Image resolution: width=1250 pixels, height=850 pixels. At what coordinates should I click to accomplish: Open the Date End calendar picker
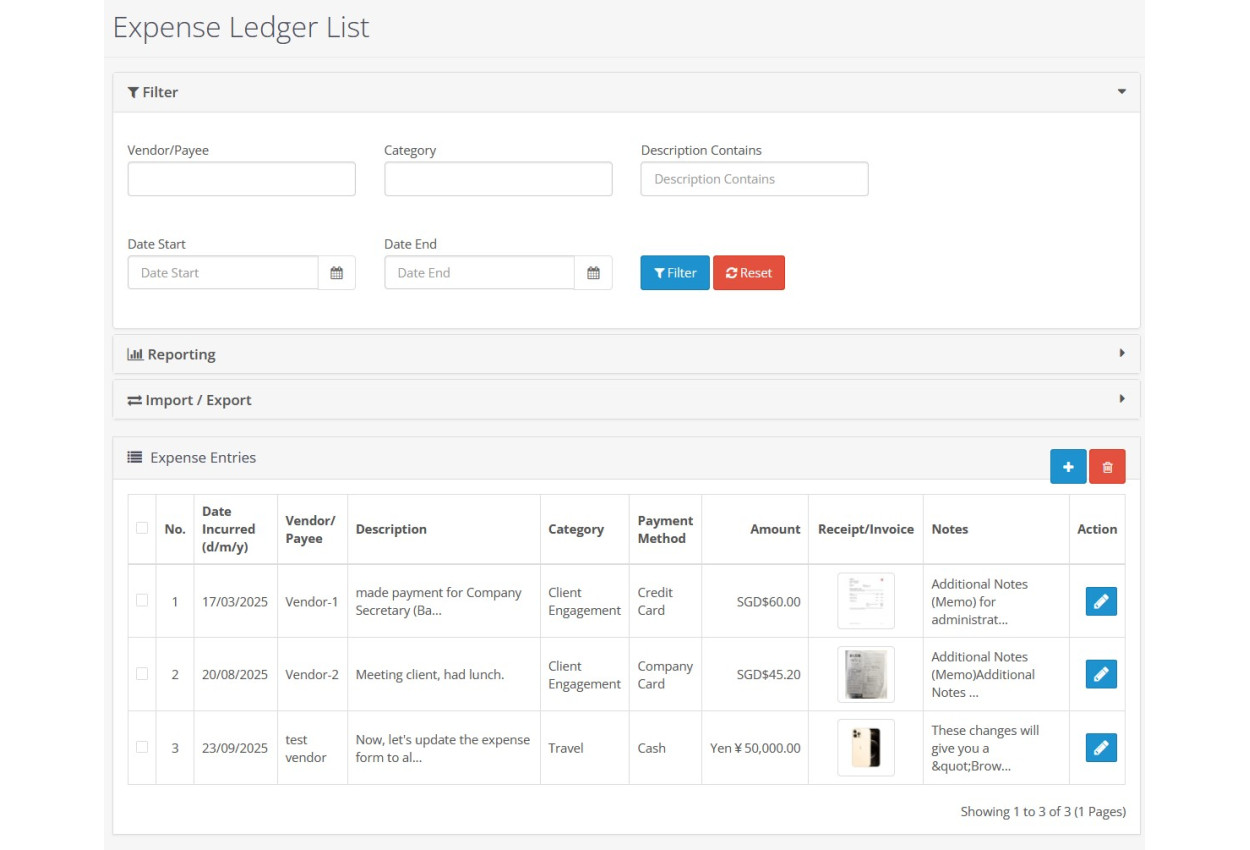[593, 273]
